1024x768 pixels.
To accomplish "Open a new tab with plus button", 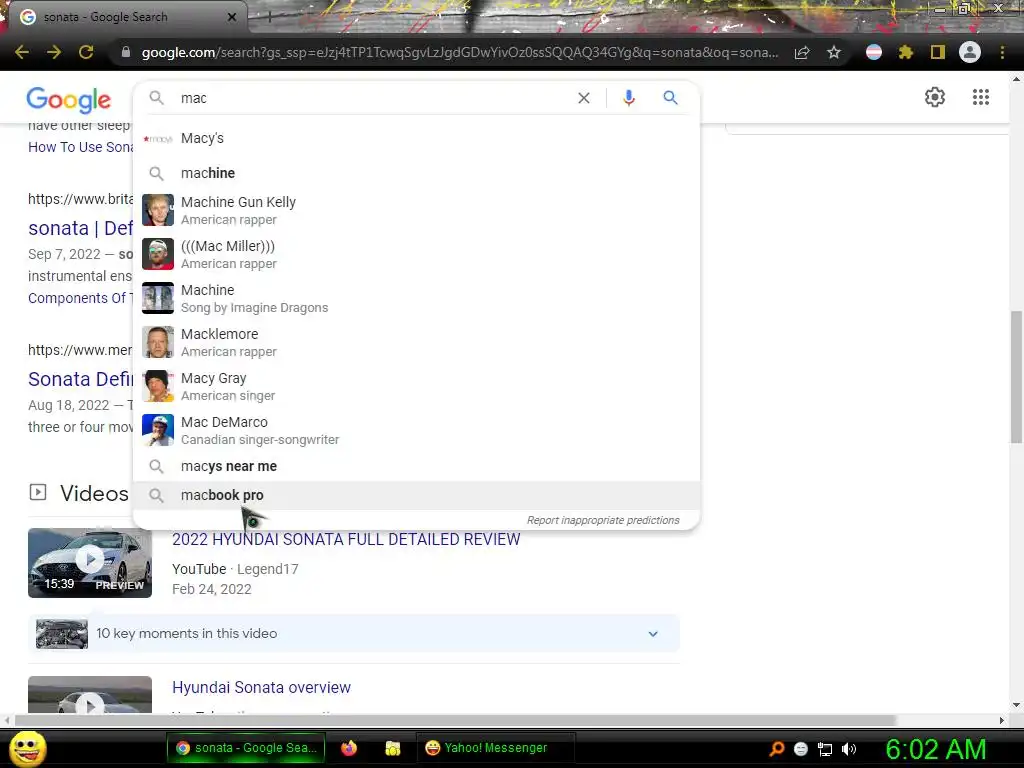I will (x=269, y=17).
